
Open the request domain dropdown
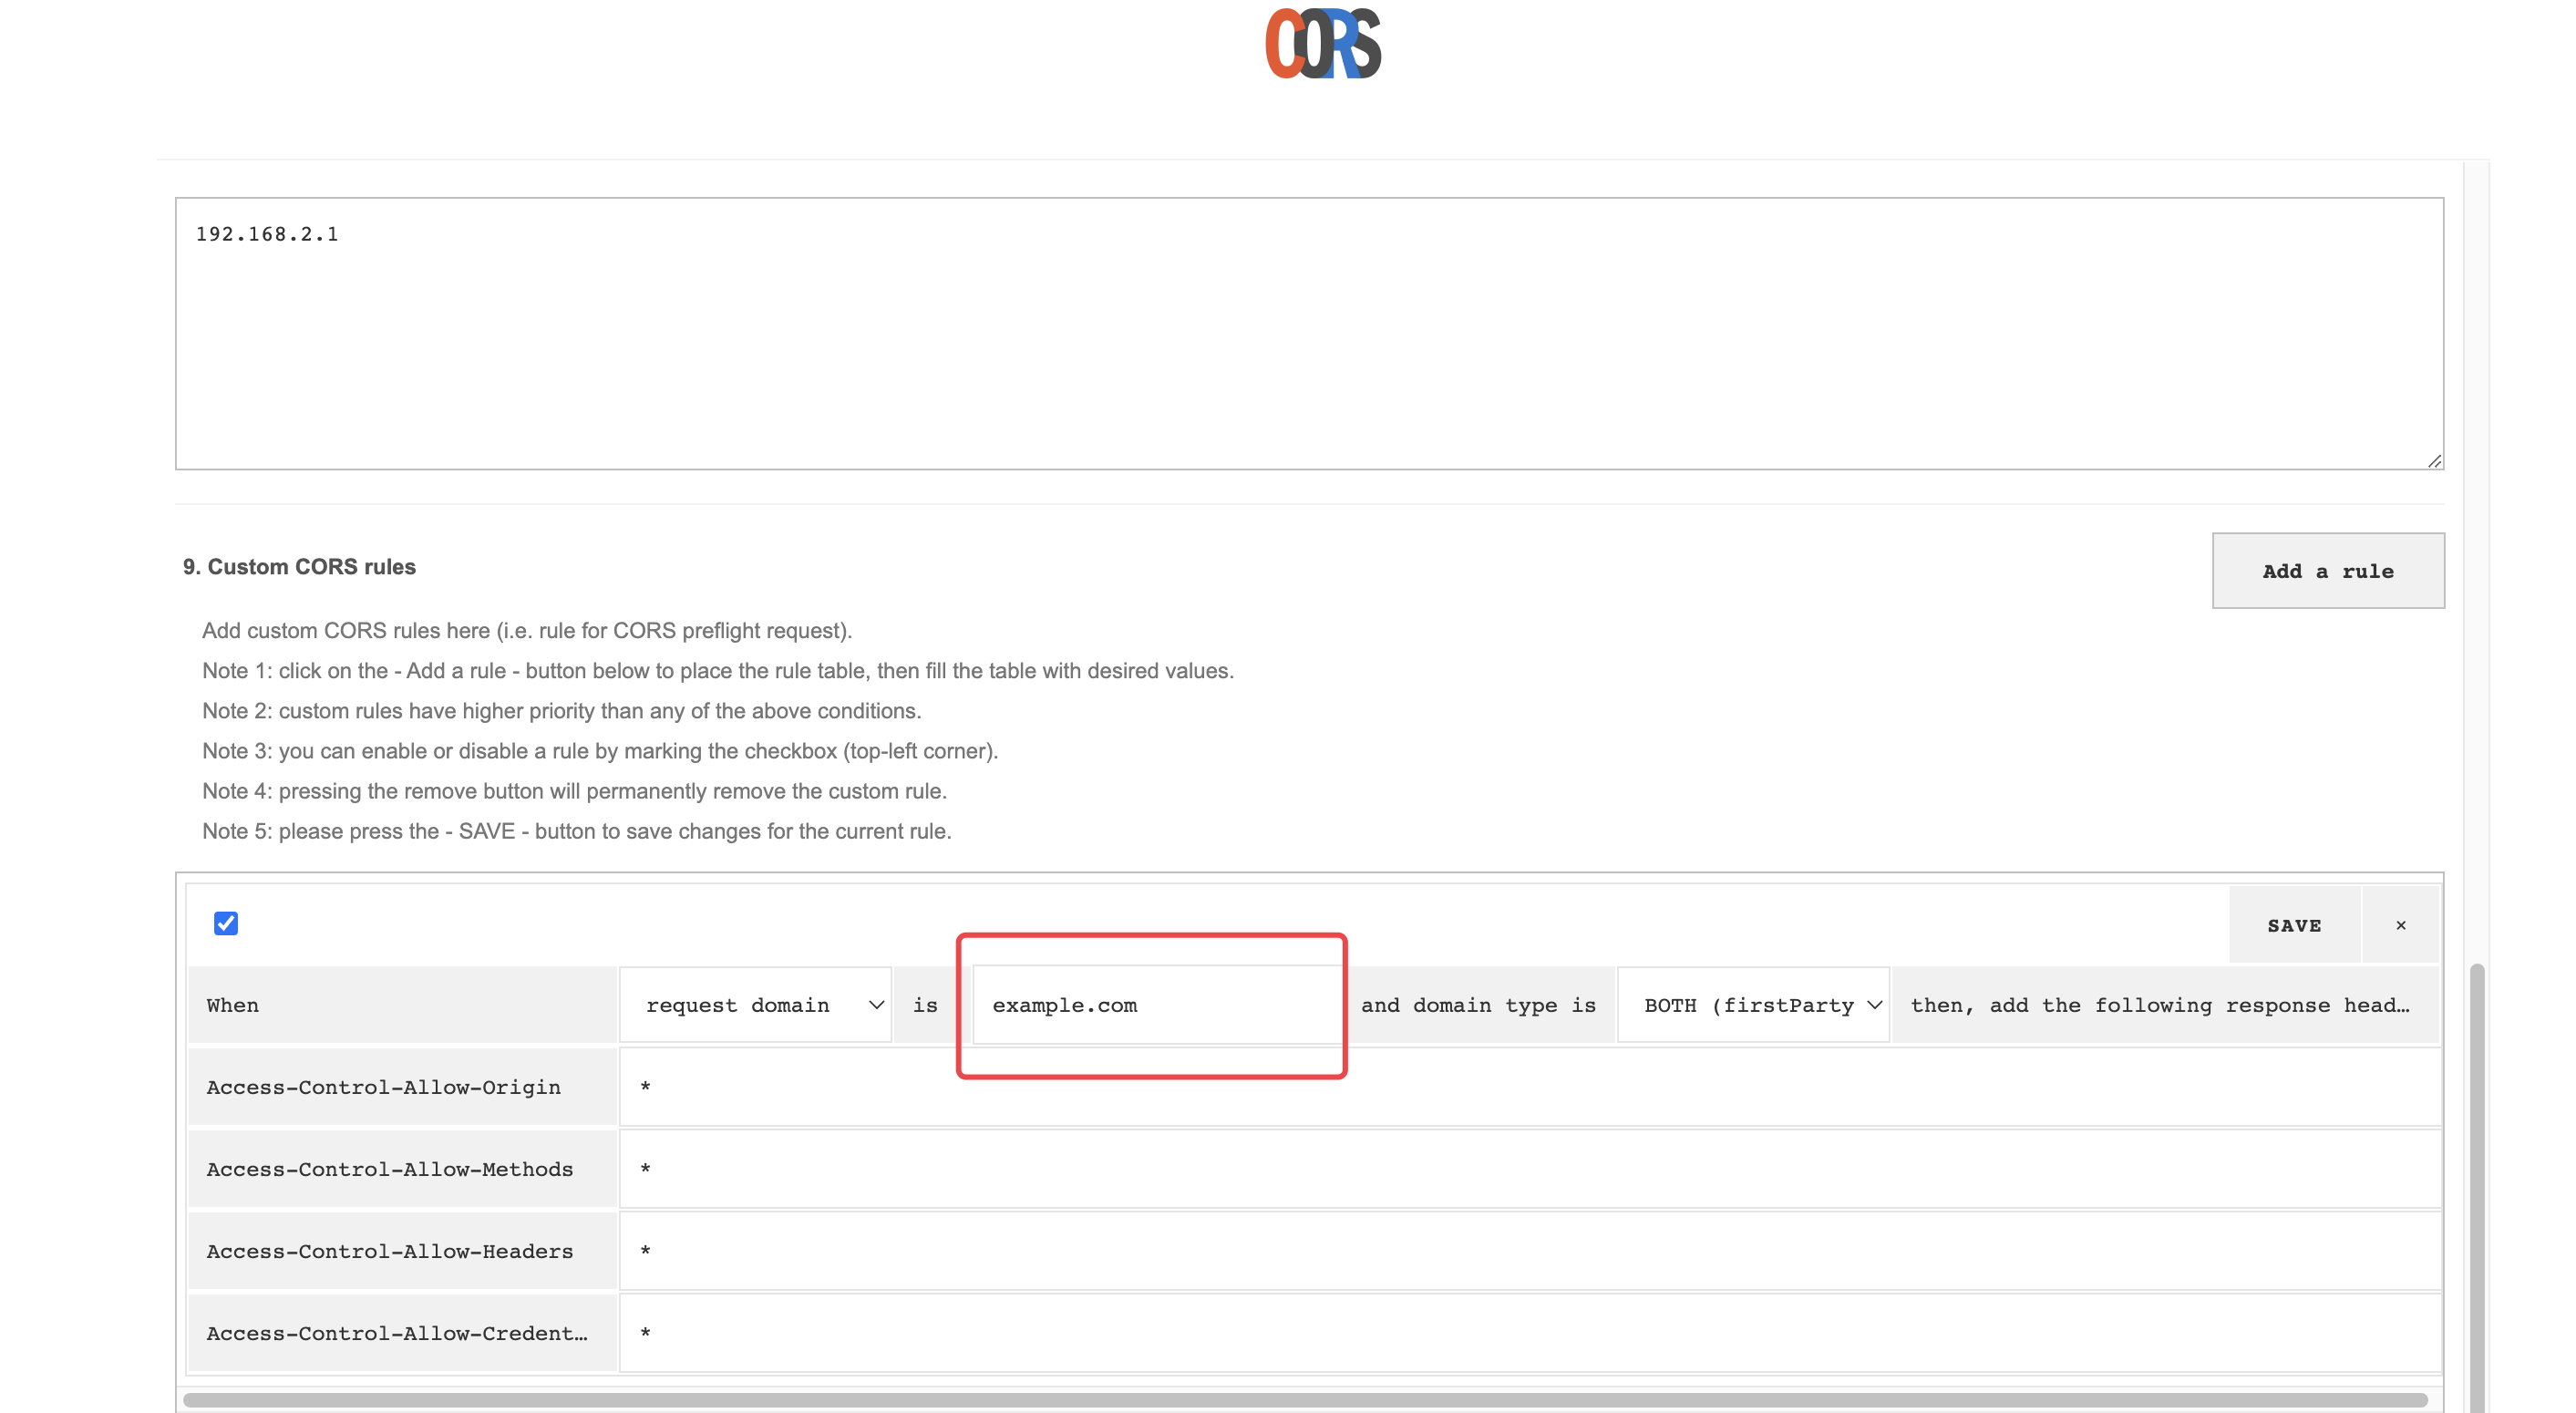755,1005
